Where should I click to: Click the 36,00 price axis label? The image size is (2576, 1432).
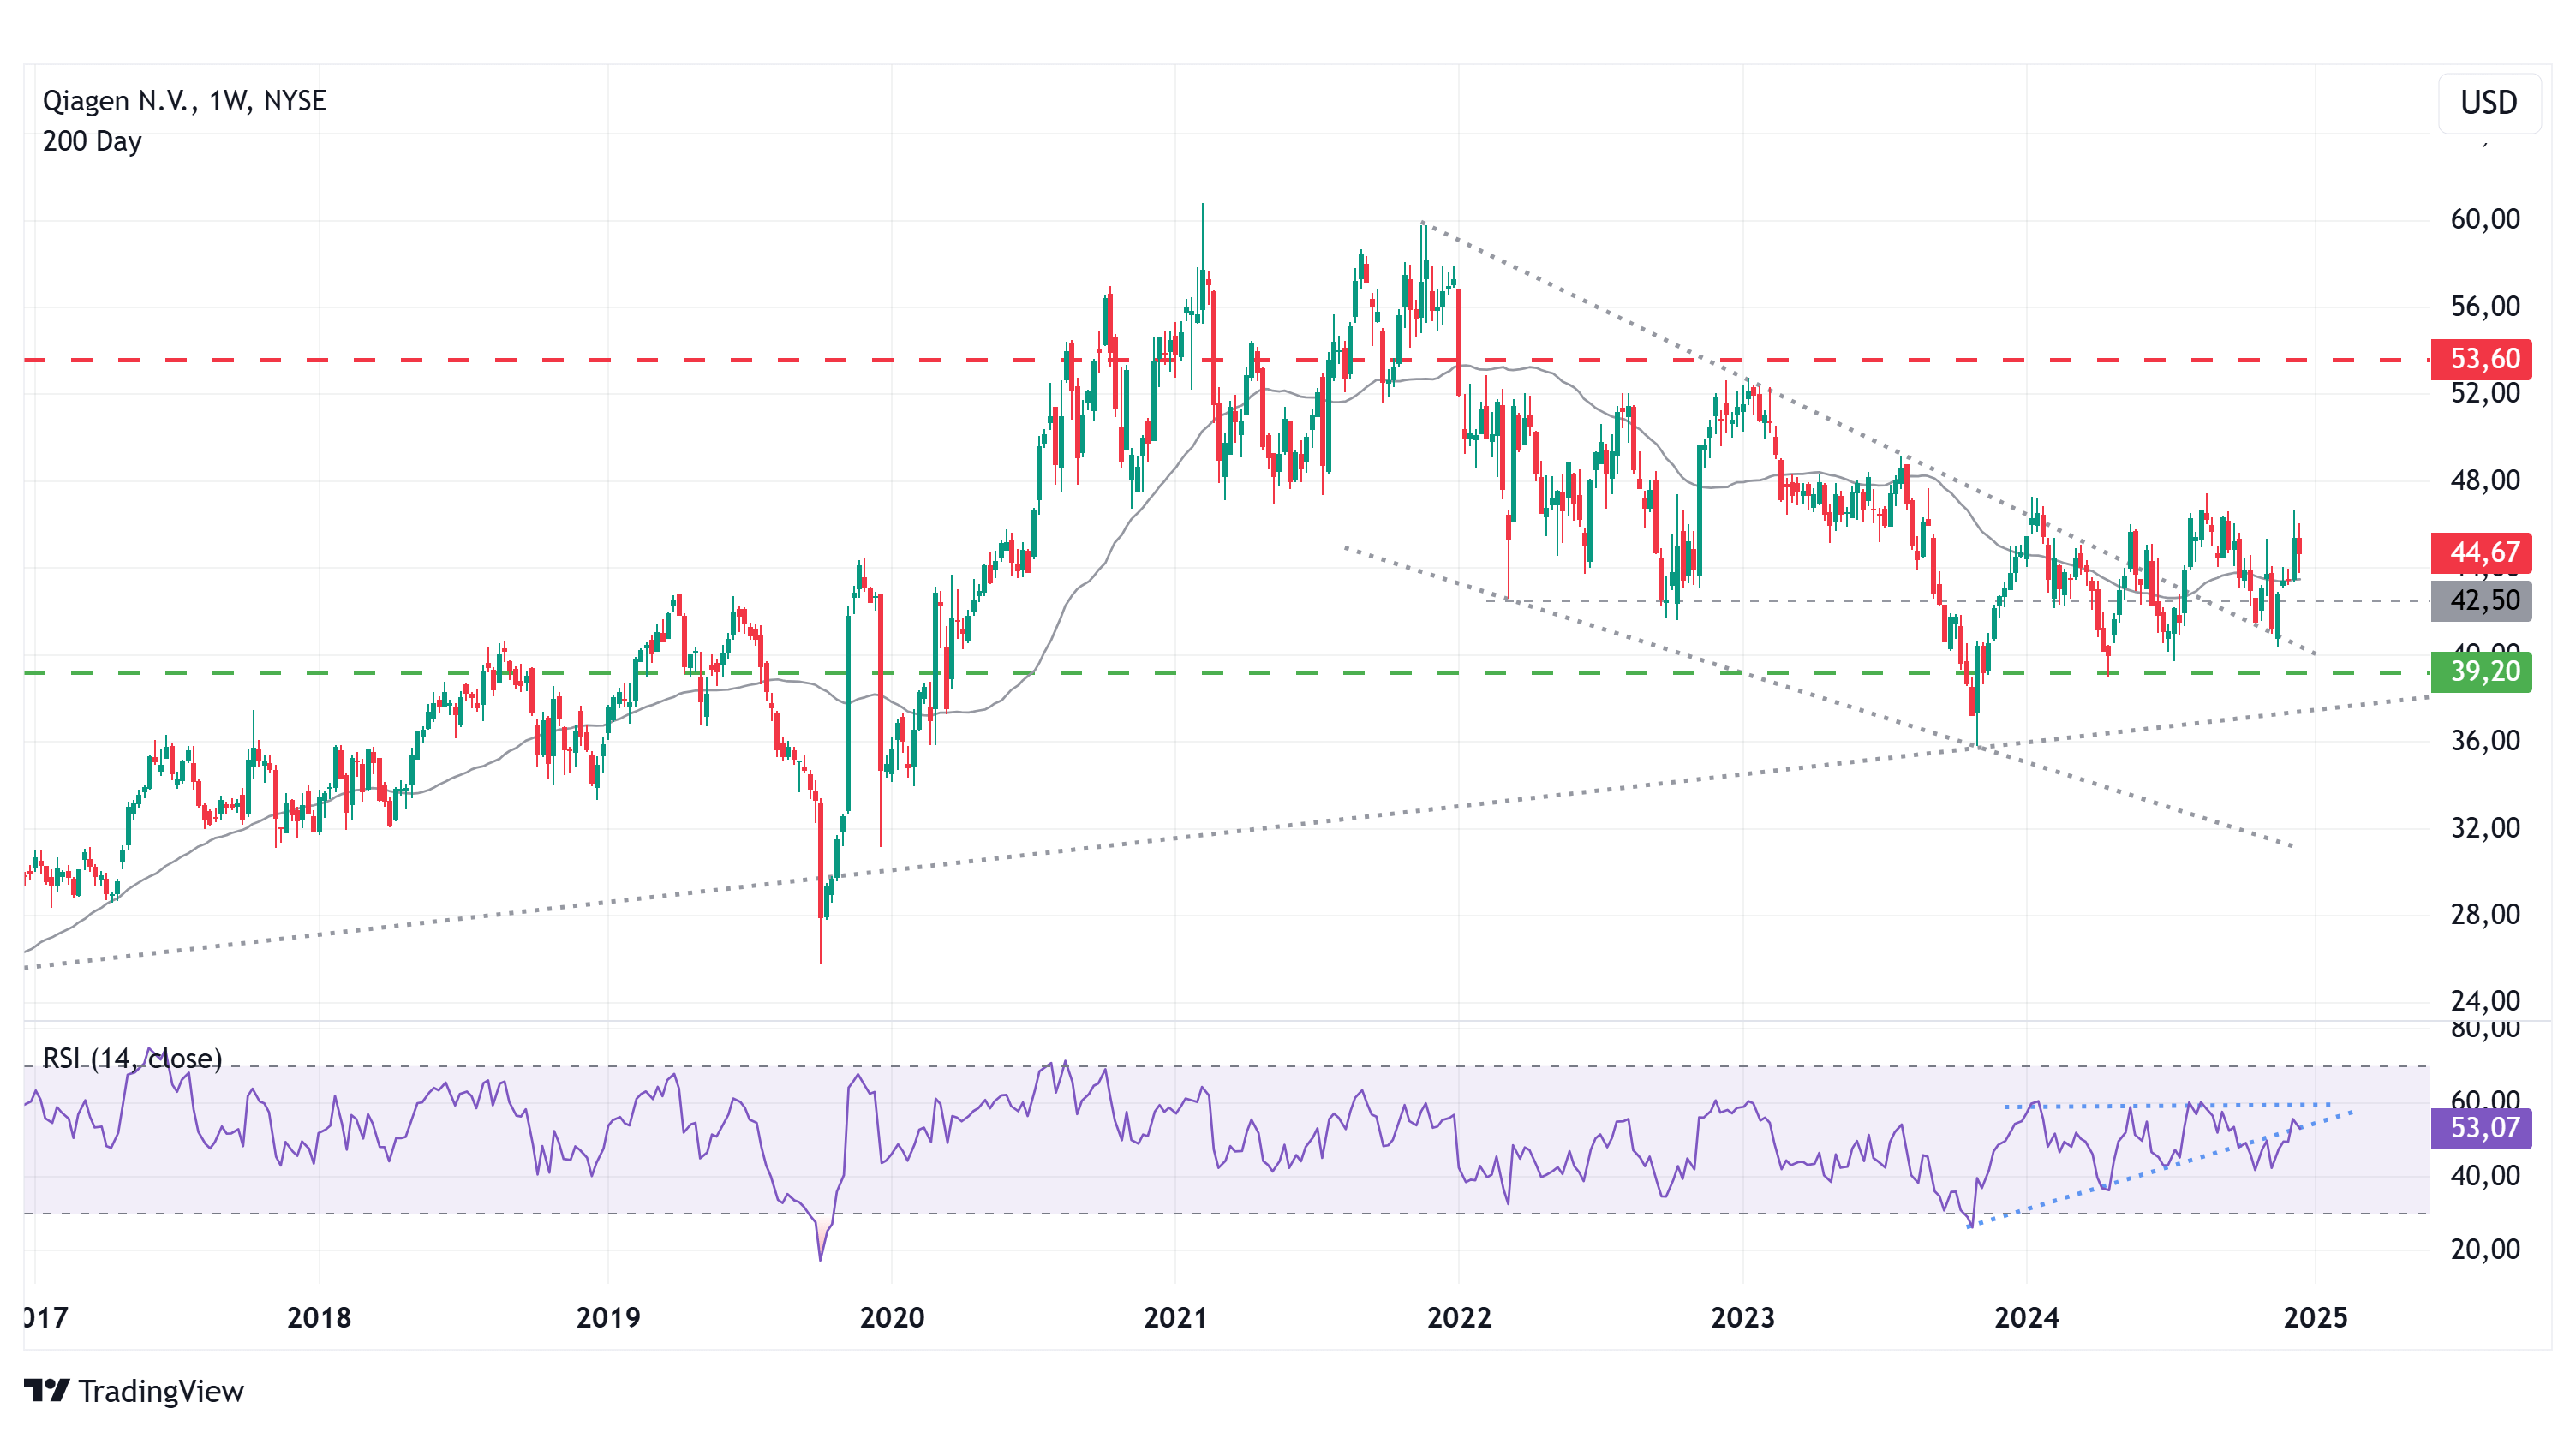point(2485,741)
